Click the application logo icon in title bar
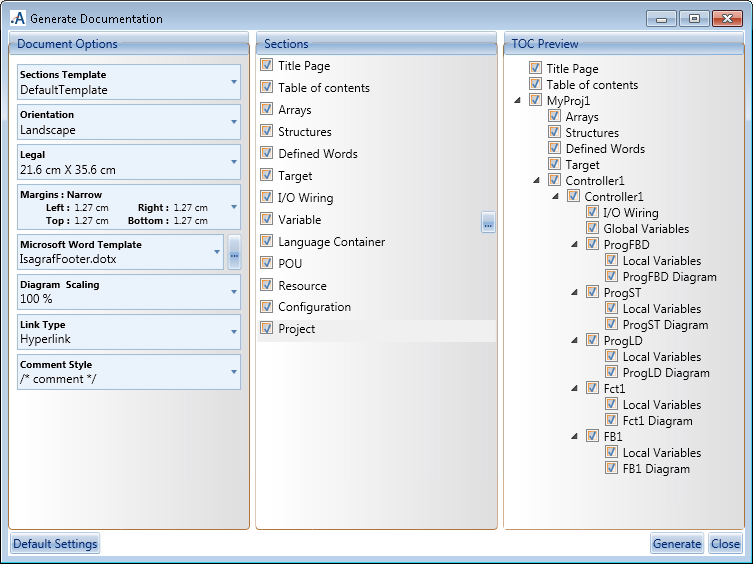 [x=18, y=18]
